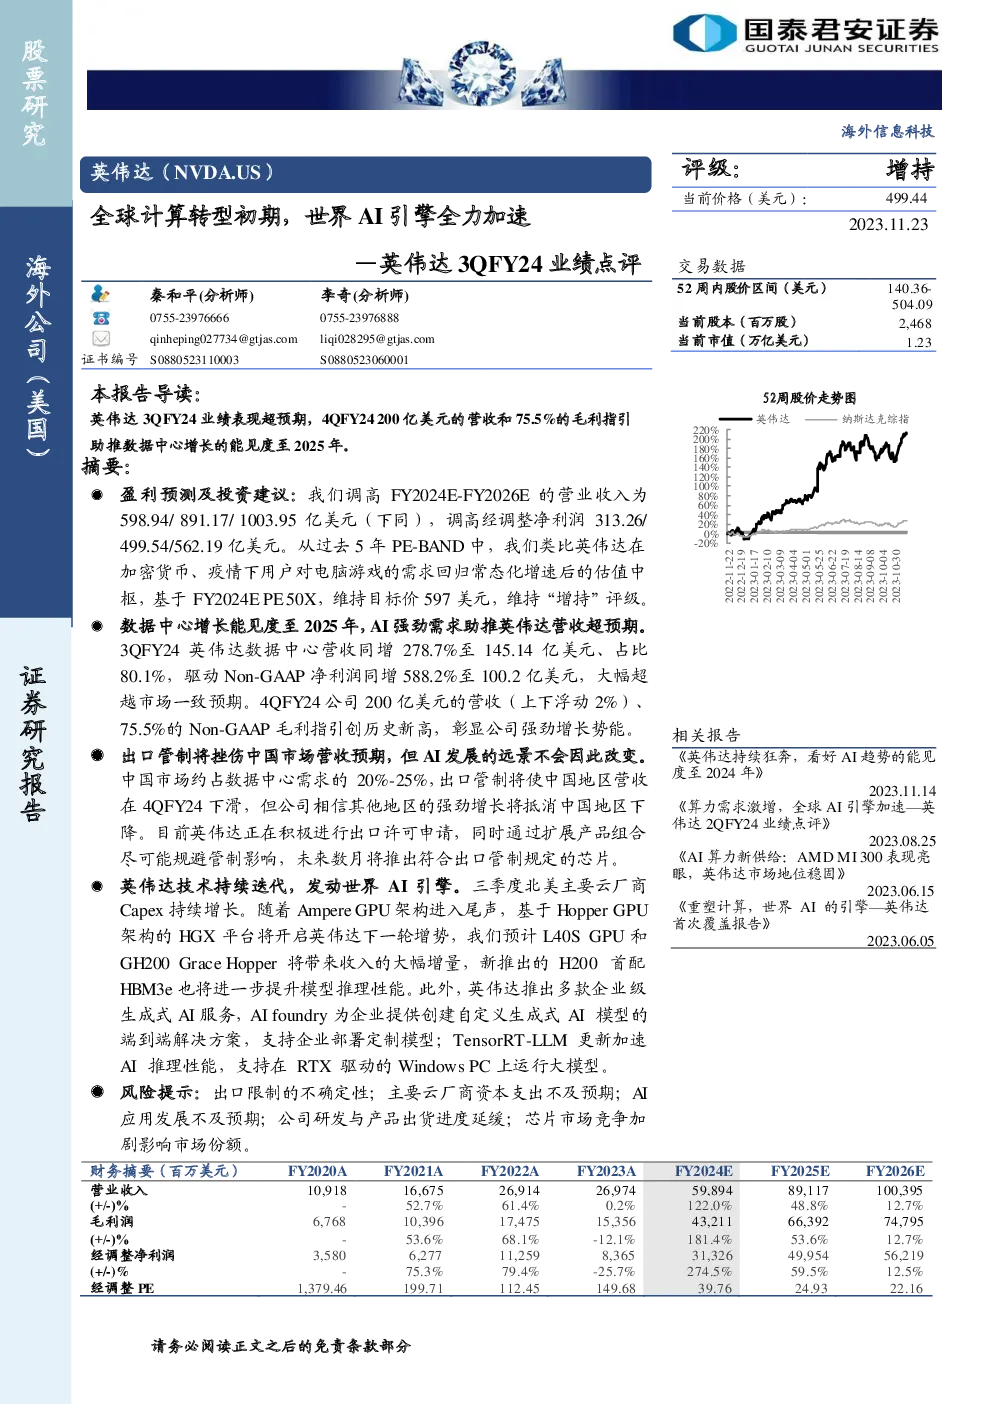
Task: Click the FY2025E net profit cell 49,954
Action: [x=808, y=1255]
